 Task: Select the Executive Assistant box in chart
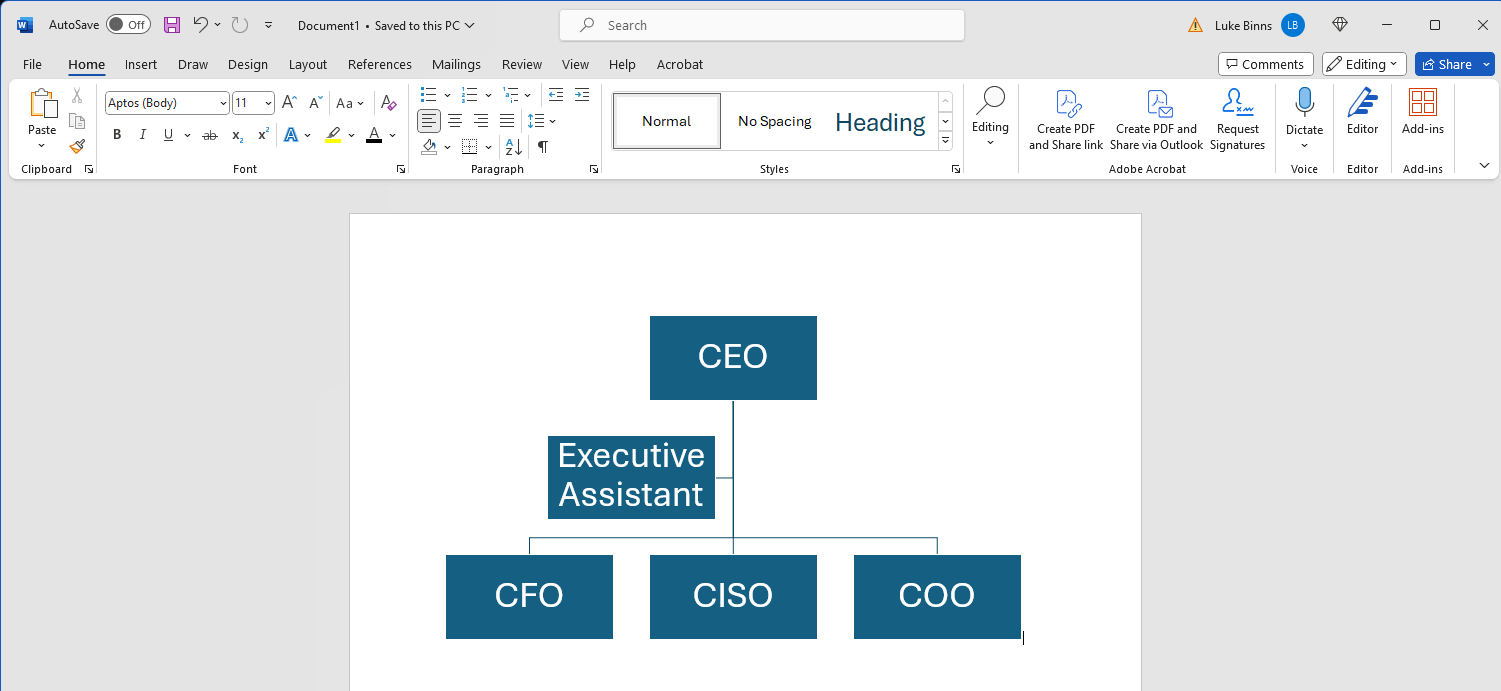[x=631, y=477]
